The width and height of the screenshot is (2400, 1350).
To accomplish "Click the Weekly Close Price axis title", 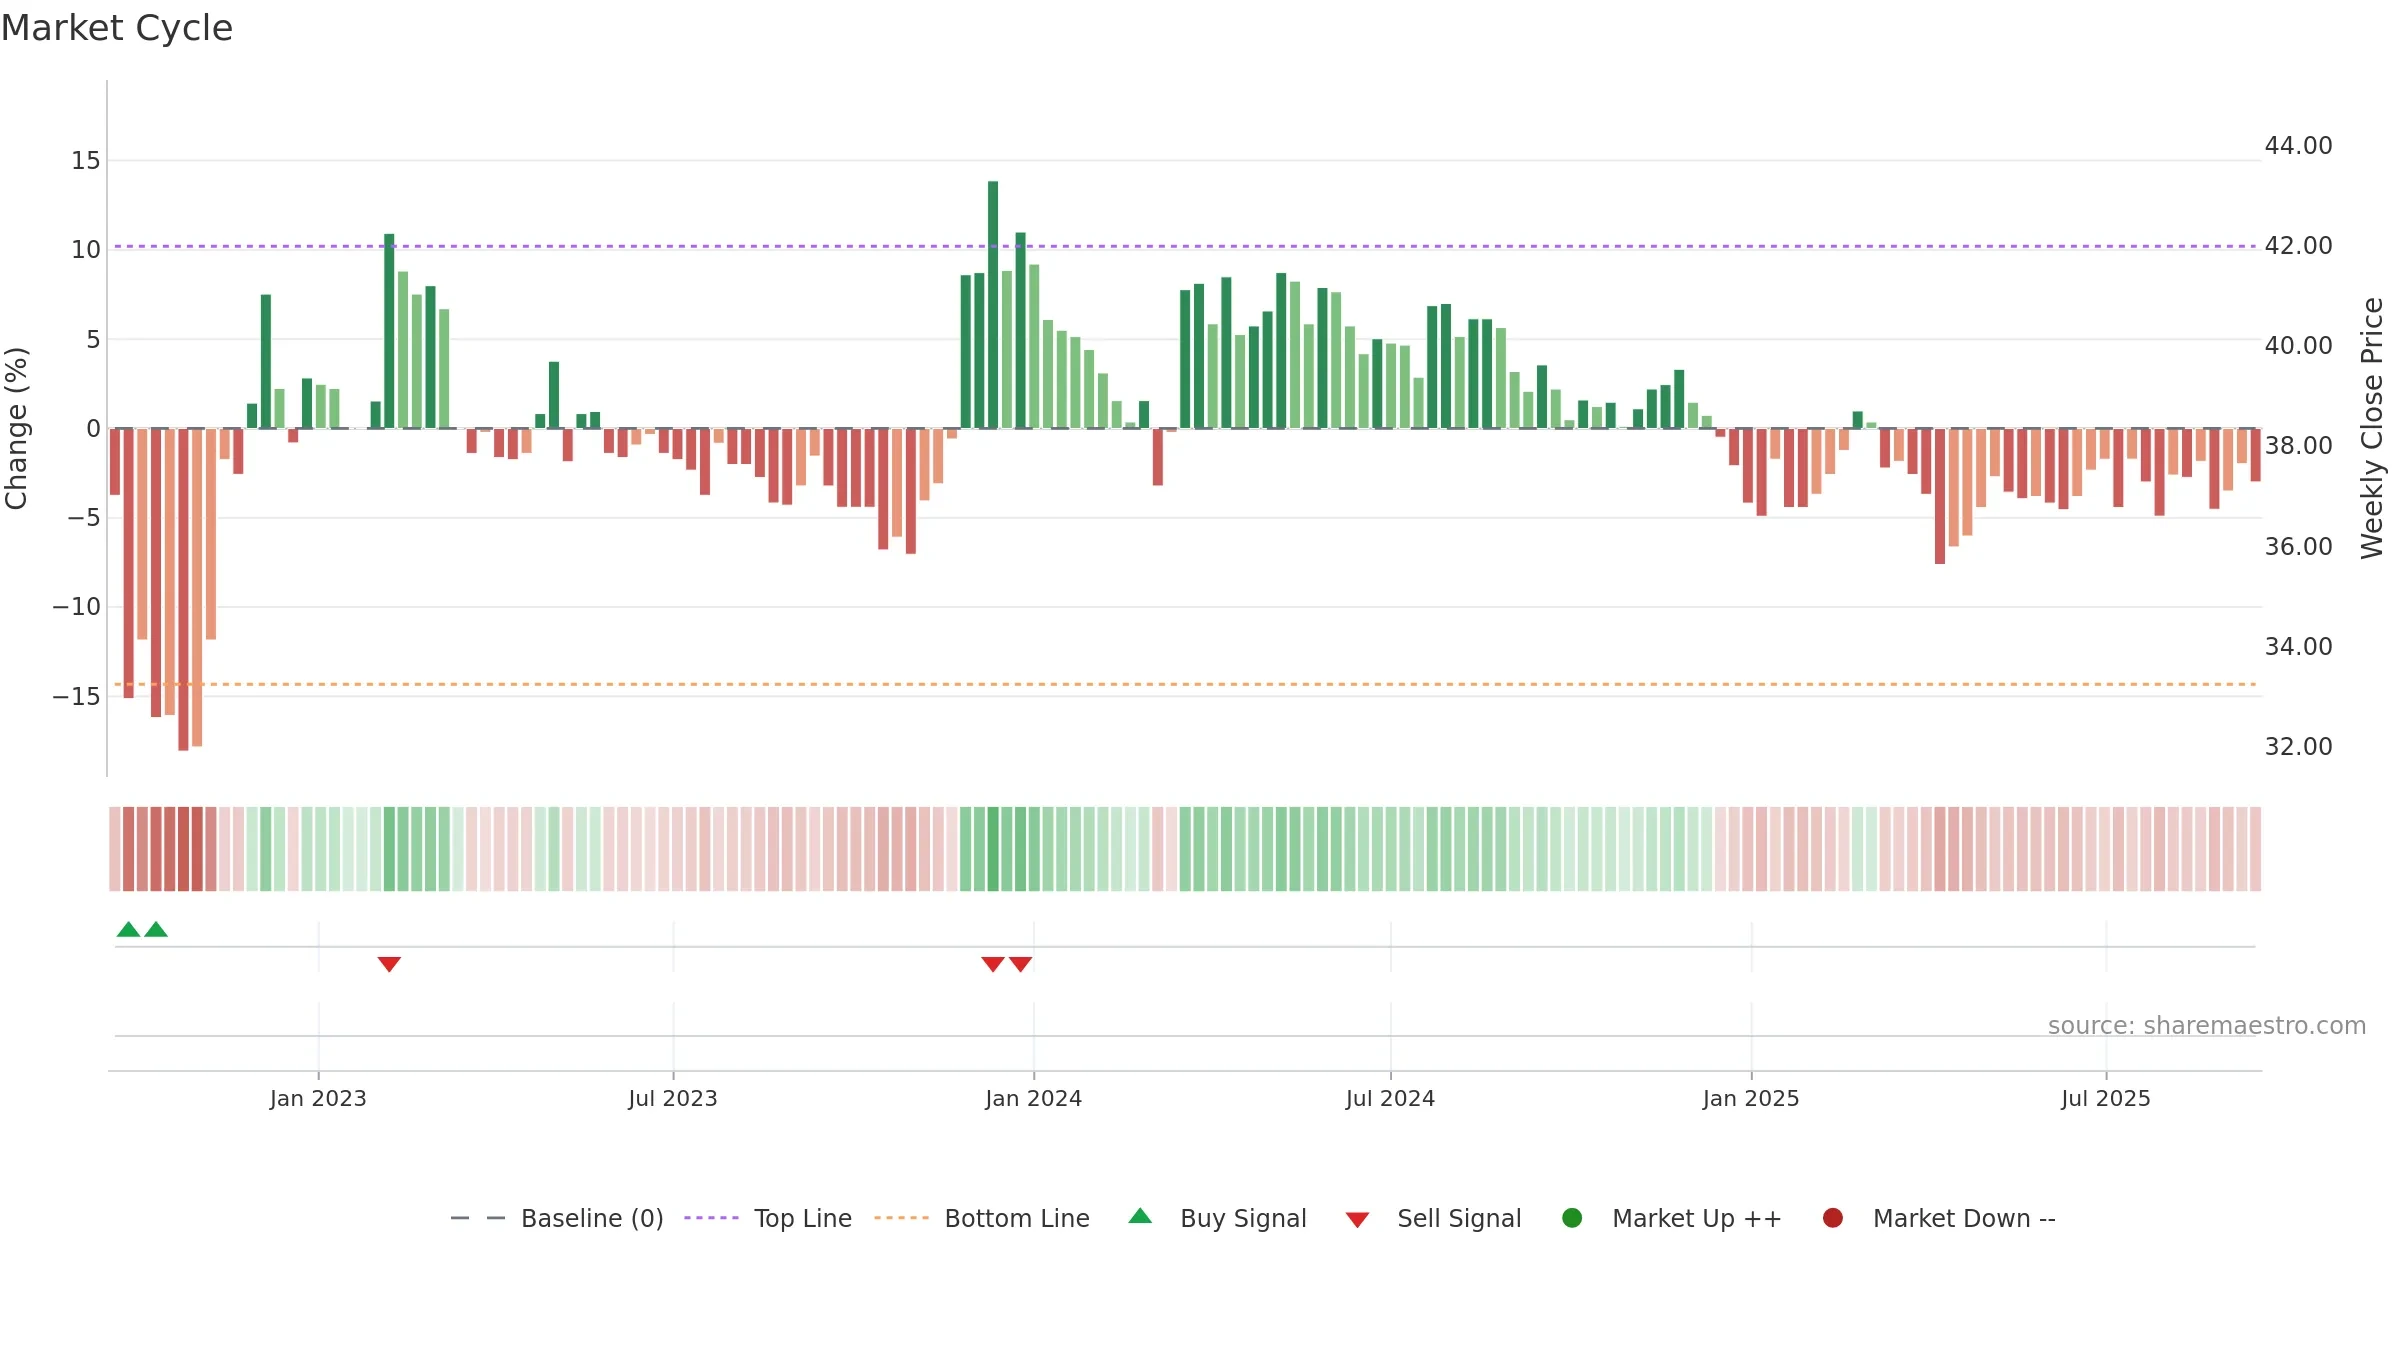I will click(2372, 428).
